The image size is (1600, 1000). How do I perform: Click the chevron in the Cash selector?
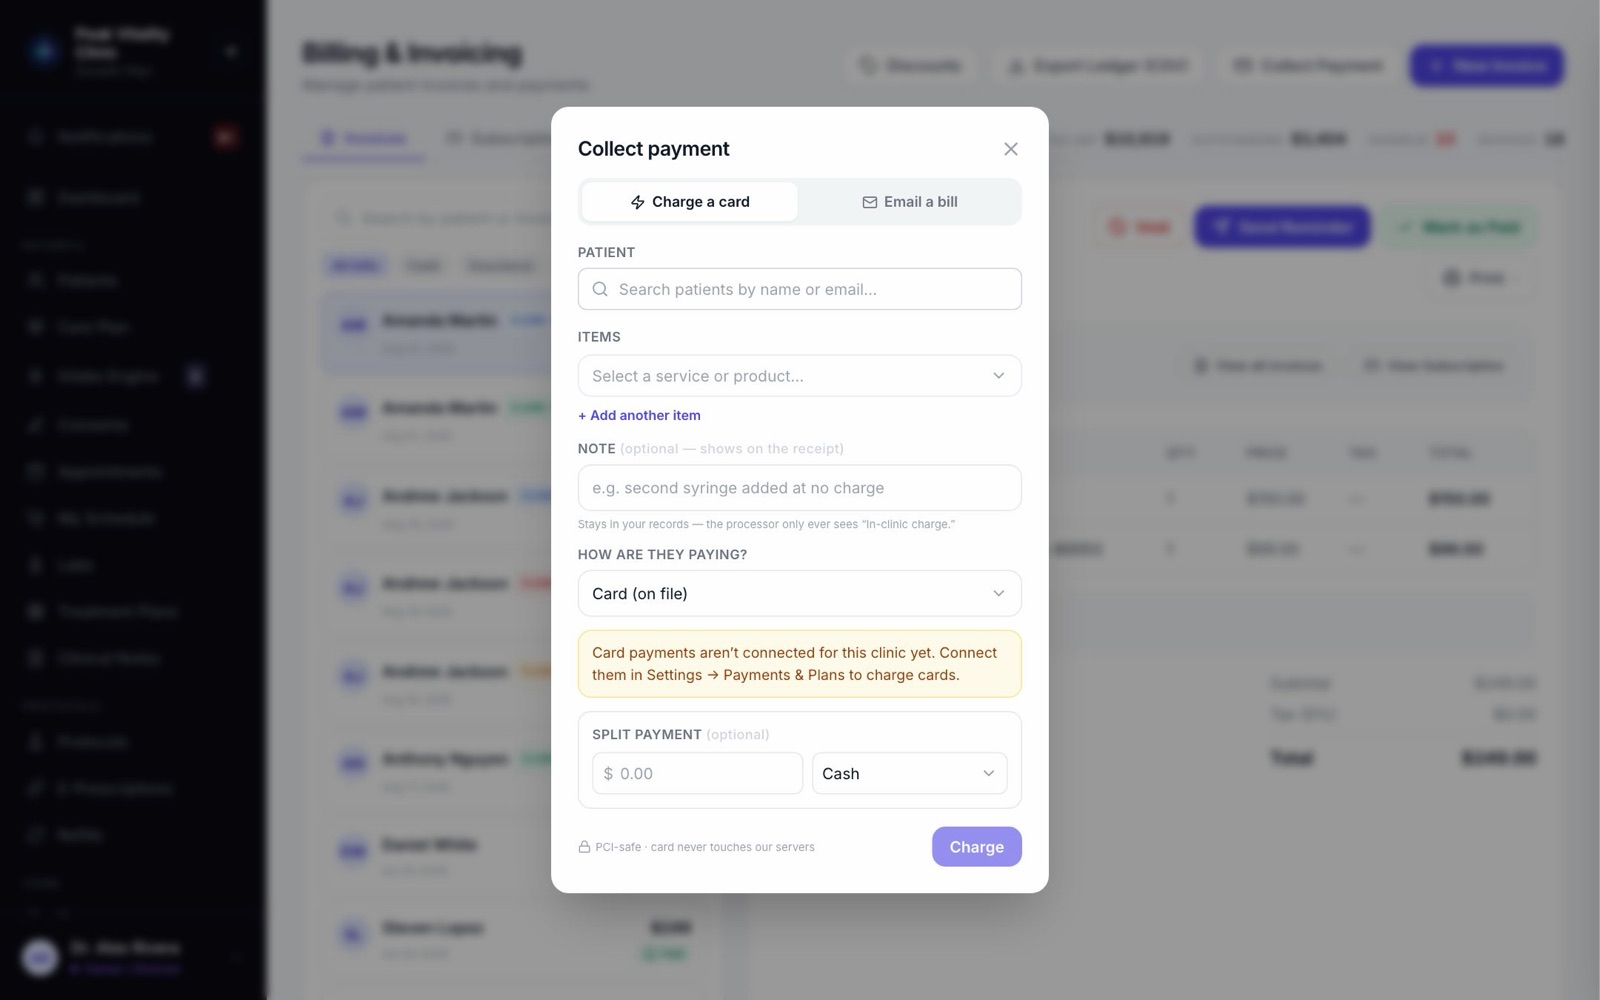coord(988,774)
